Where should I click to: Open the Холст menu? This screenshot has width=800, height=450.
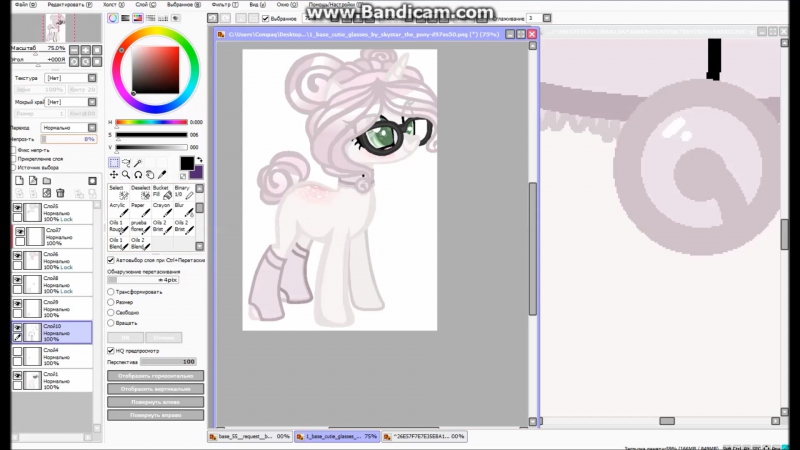click(x=113, y=5)
